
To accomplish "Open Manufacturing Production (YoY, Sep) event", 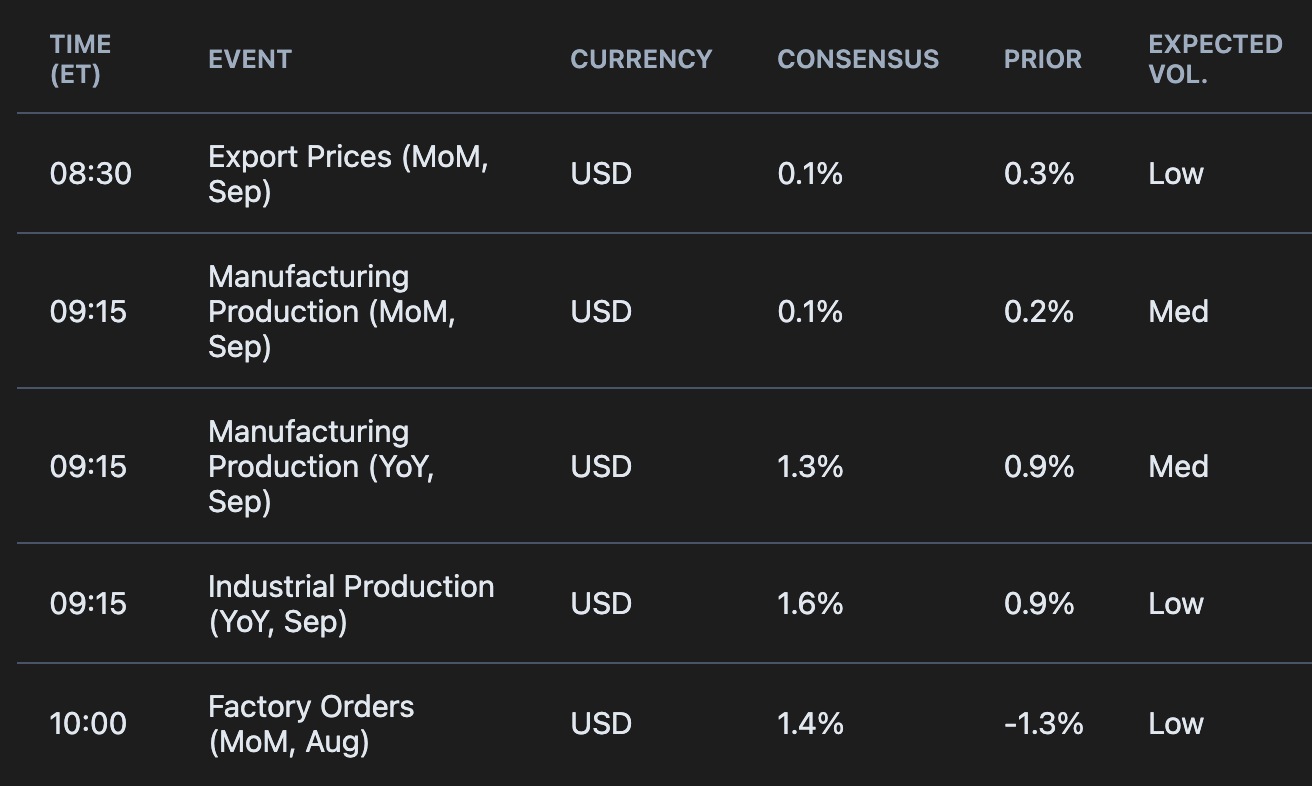I will click(x=321, y=466).
